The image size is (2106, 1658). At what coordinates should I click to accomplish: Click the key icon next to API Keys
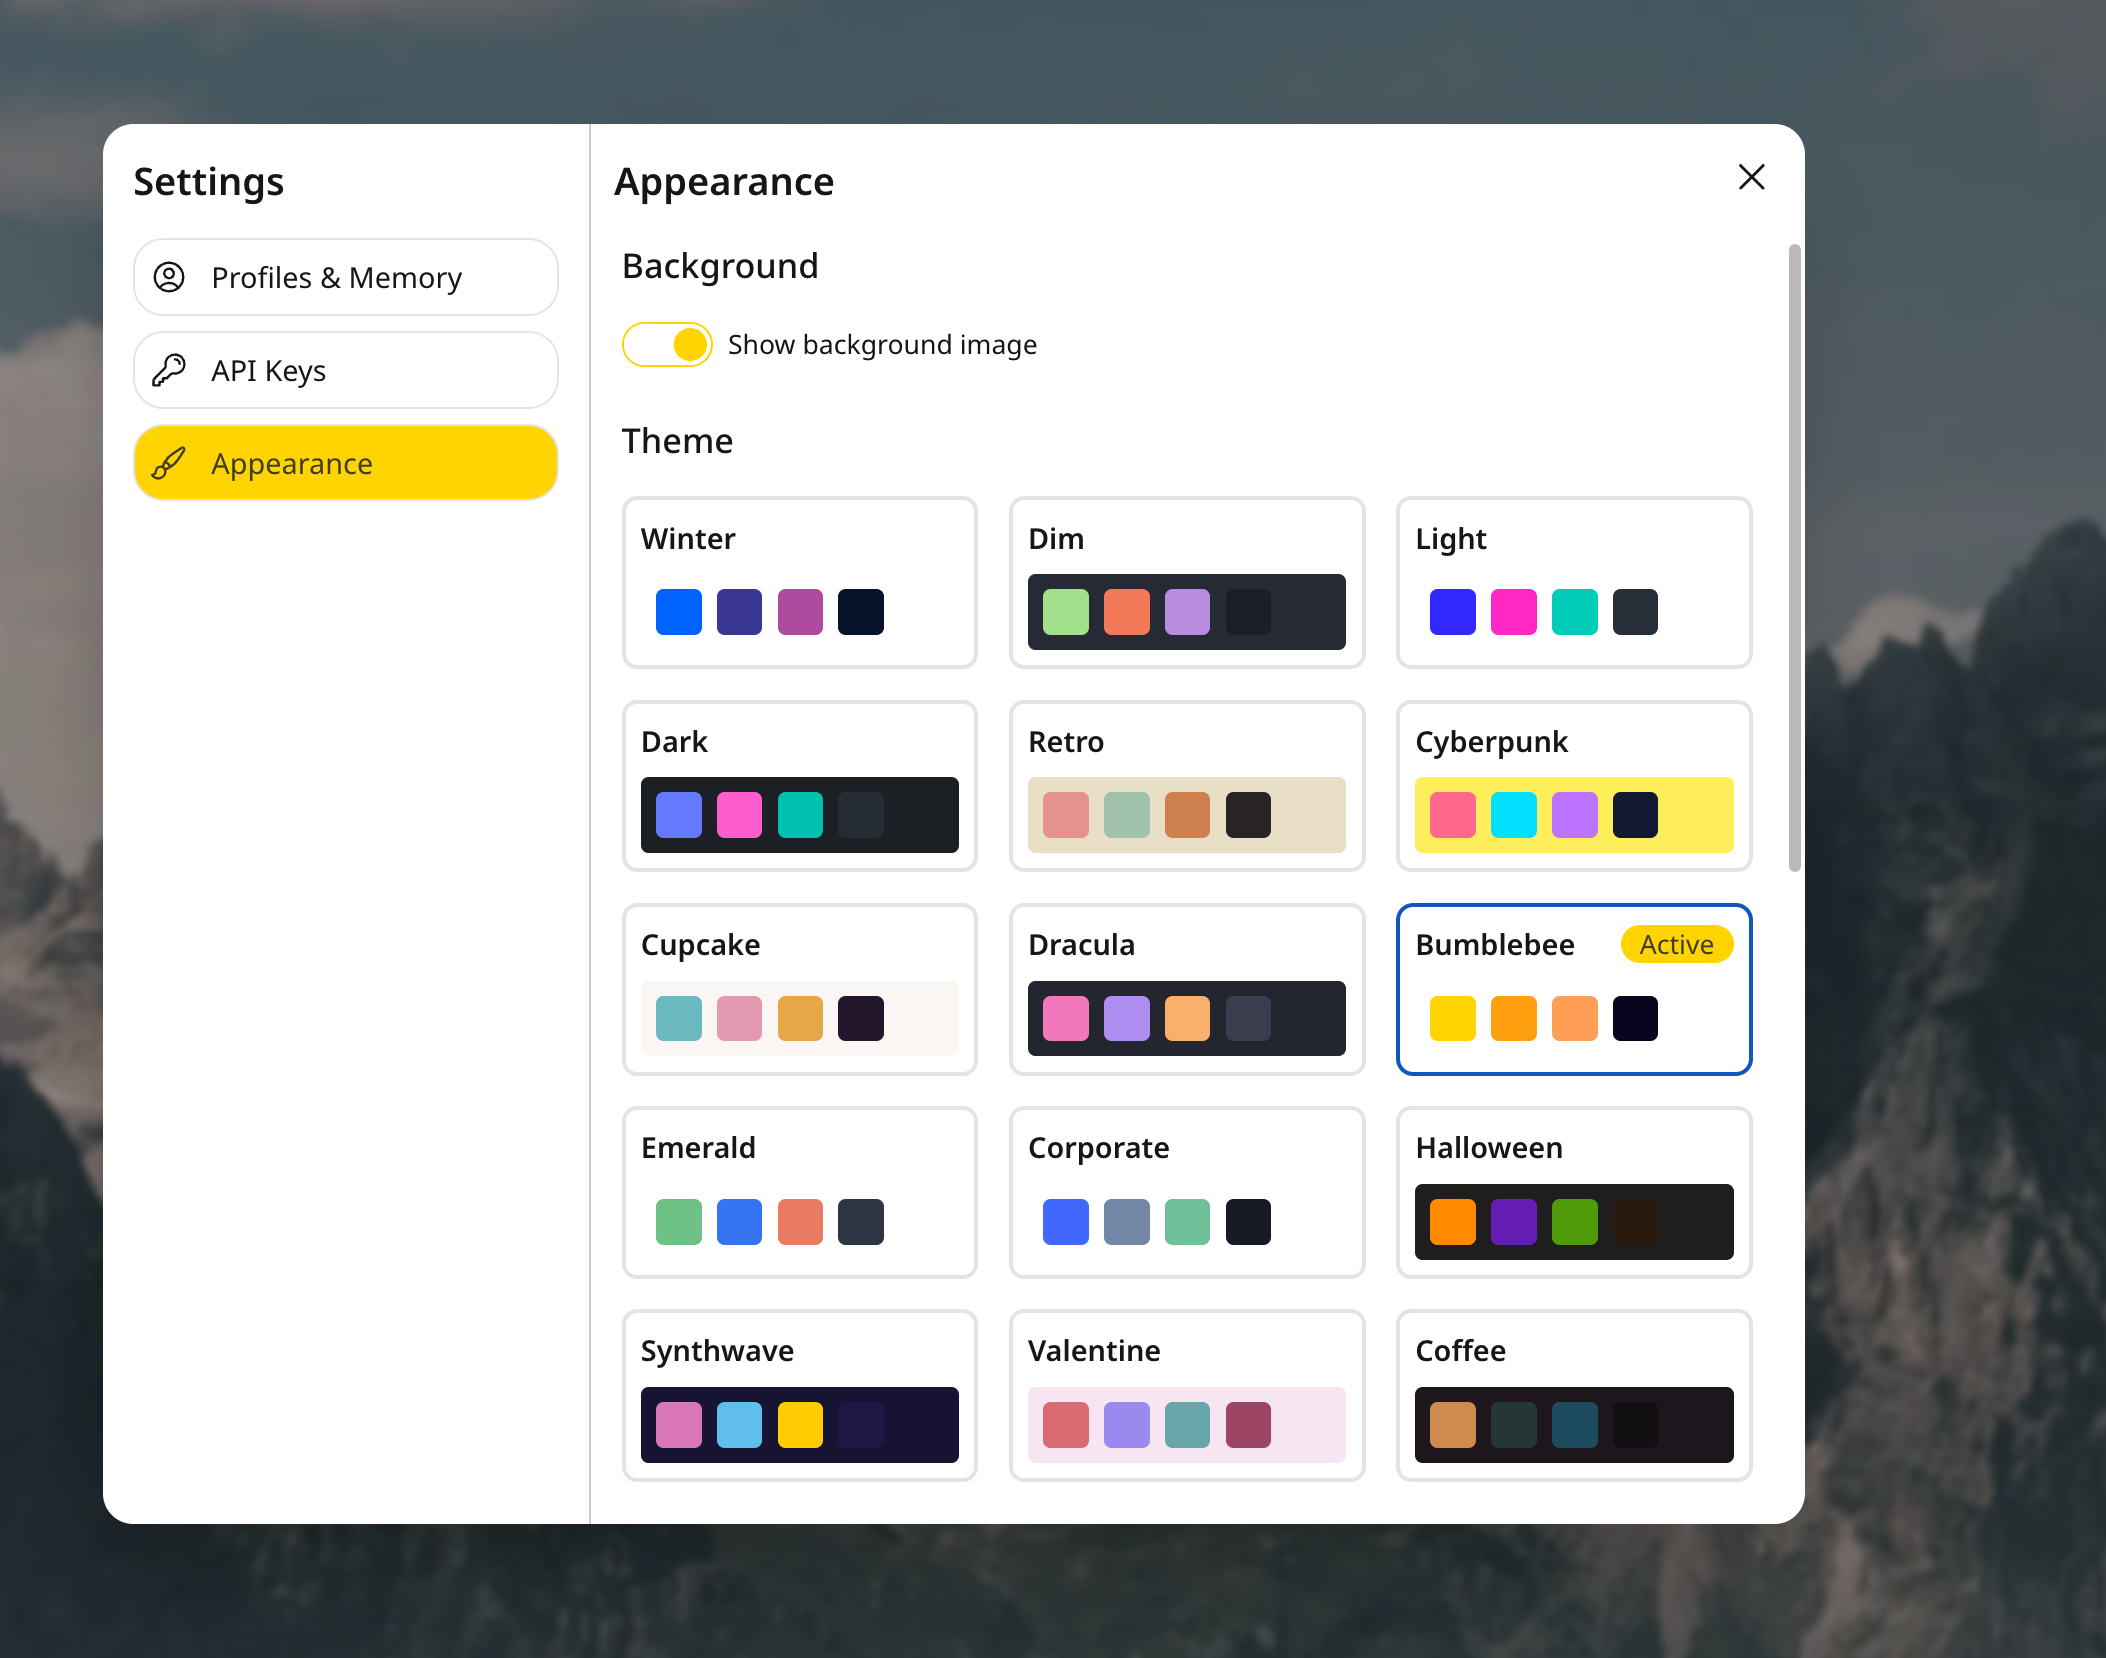[170, 370]
